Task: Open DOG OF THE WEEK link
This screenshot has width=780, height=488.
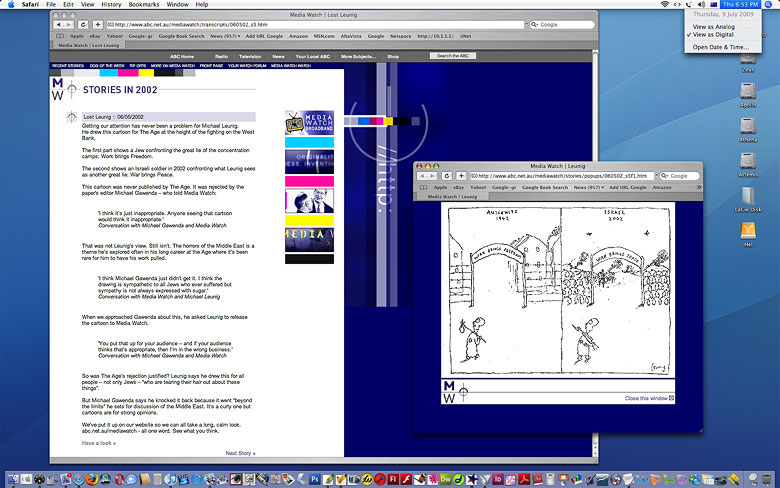Action: click(x=107, y=66)
